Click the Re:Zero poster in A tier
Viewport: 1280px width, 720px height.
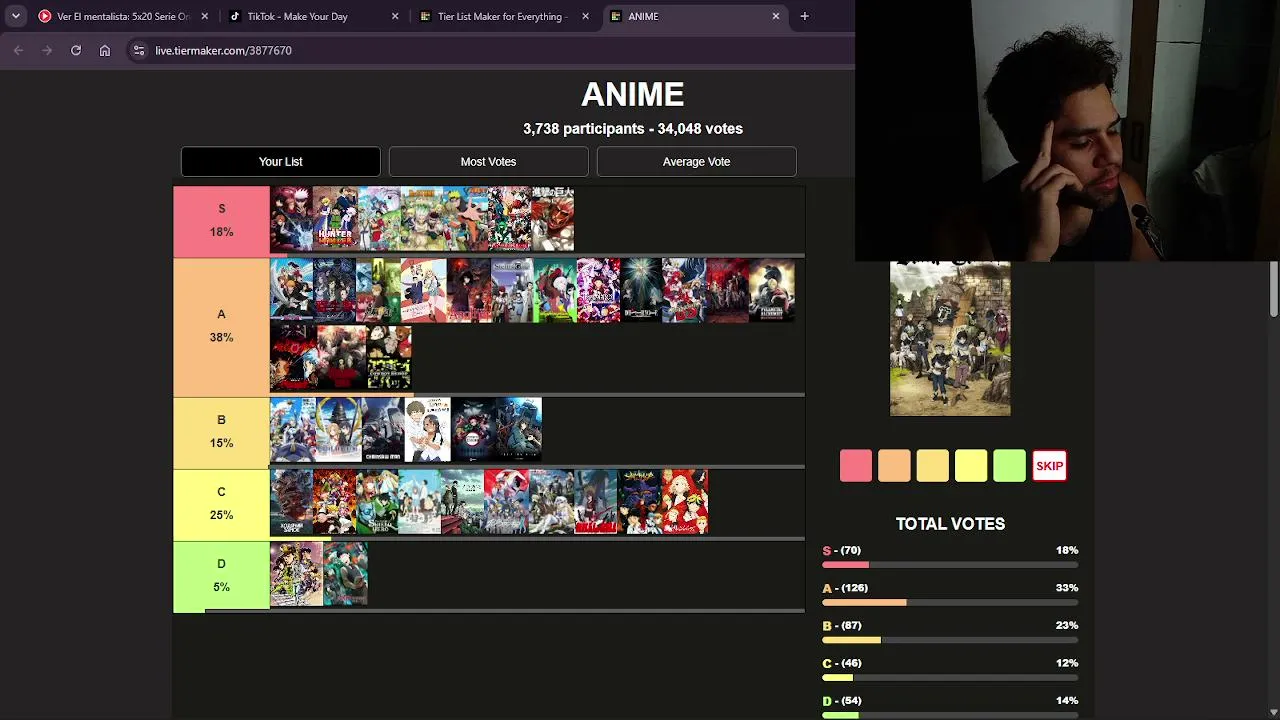click(x=597, y=291)
